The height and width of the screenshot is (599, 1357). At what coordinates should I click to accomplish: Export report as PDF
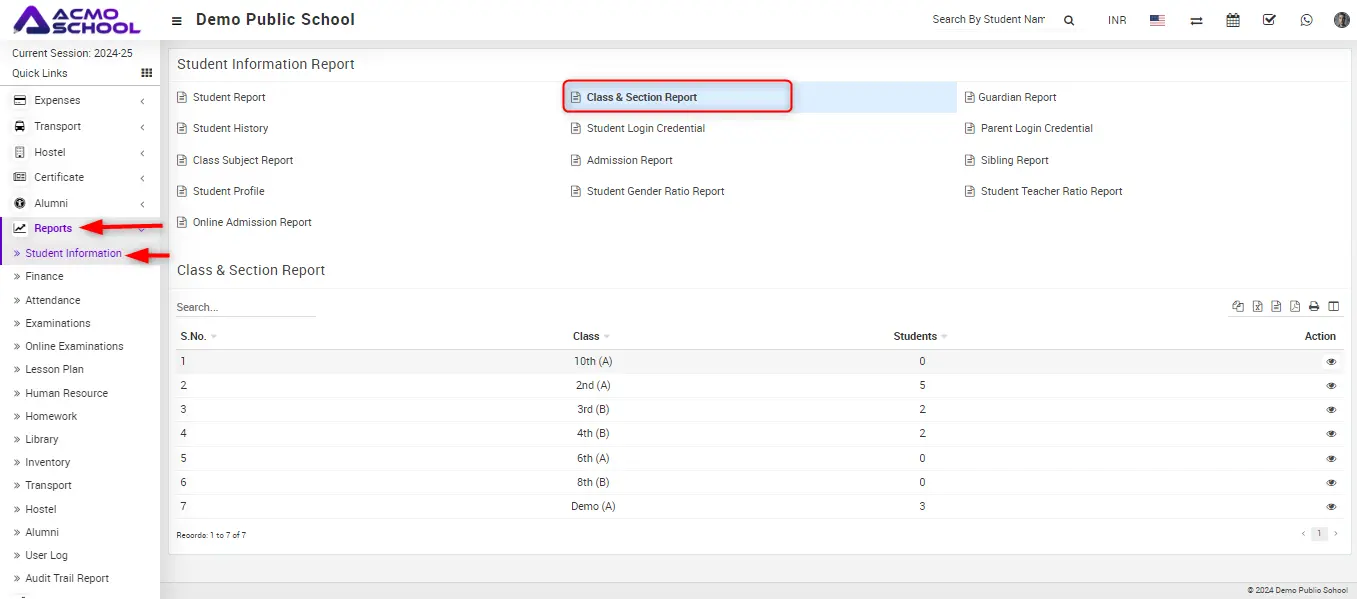1295,307
